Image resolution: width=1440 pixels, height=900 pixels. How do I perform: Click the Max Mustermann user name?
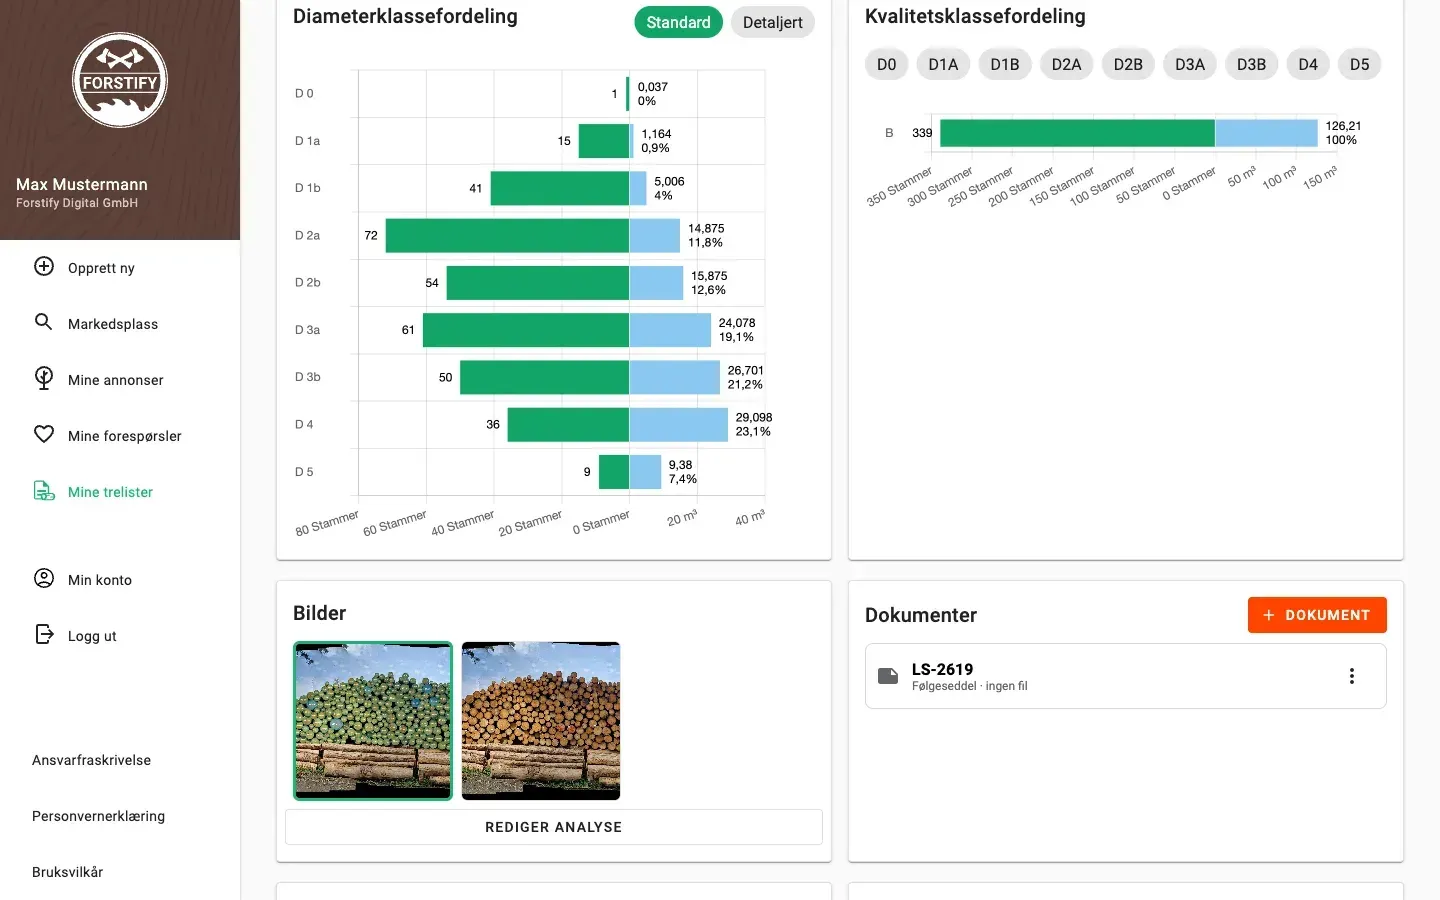pyautogui.click(x=82, y=184)
